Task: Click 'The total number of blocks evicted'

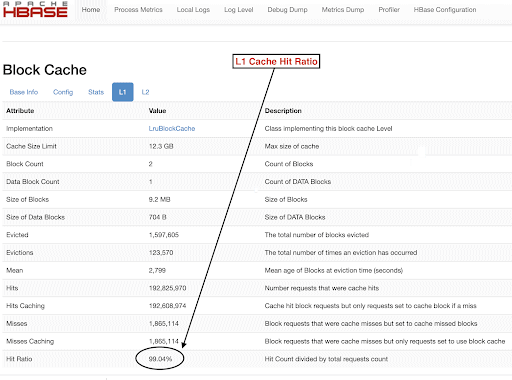Action: click(x=317, y=235)
